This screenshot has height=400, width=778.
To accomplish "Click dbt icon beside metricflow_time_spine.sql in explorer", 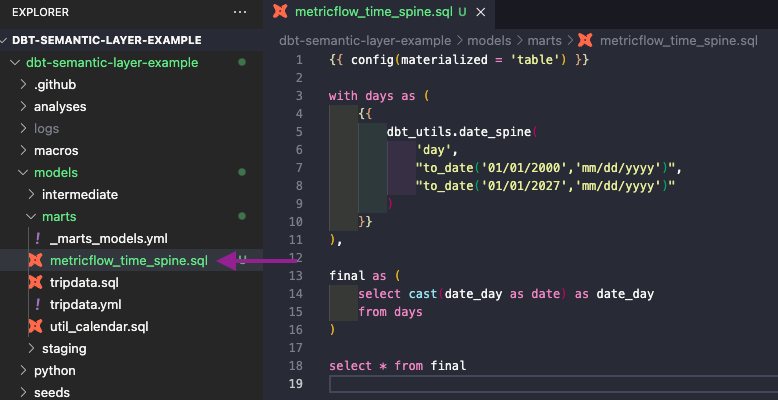I will pos(35,261).
